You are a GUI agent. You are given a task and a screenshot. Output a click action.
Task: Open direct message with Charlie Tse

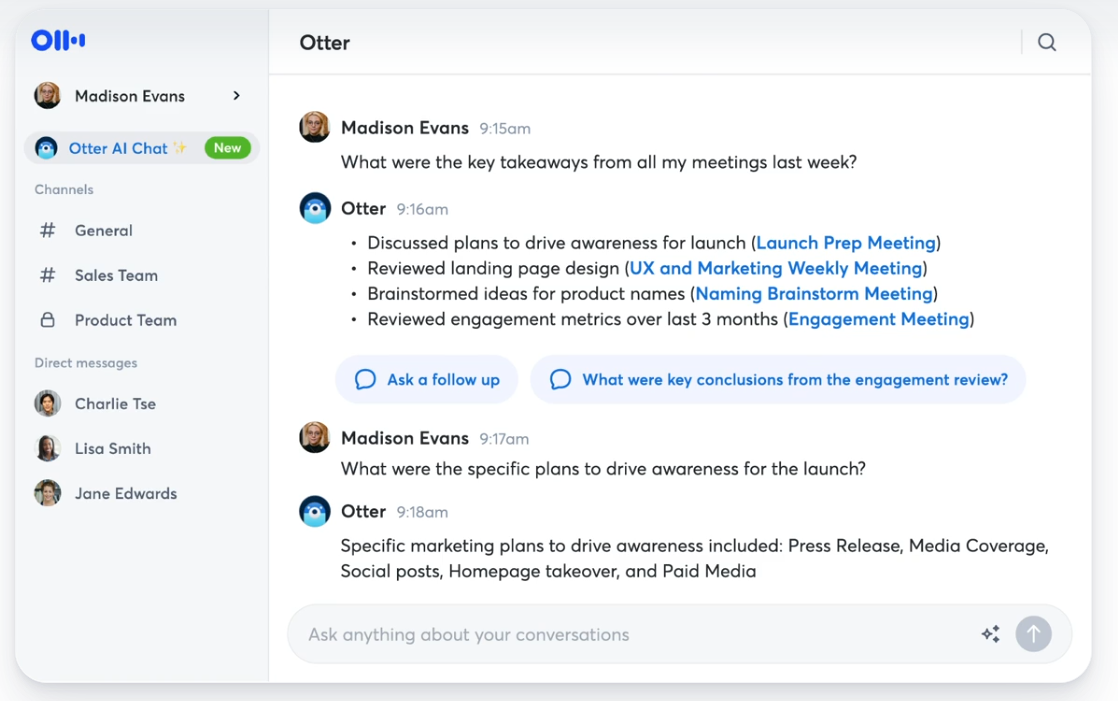click(115, 404)
